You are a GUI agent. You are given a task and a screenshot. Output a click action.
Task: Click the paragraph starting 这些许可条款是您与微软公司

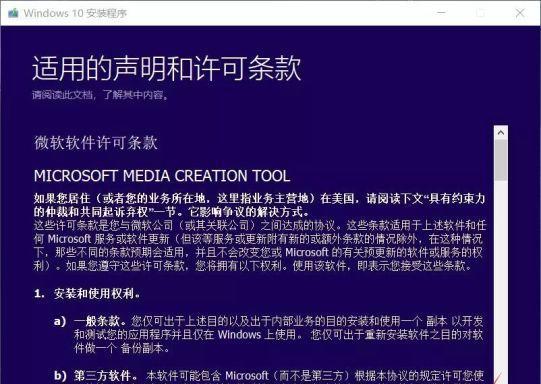click(260, 245)
